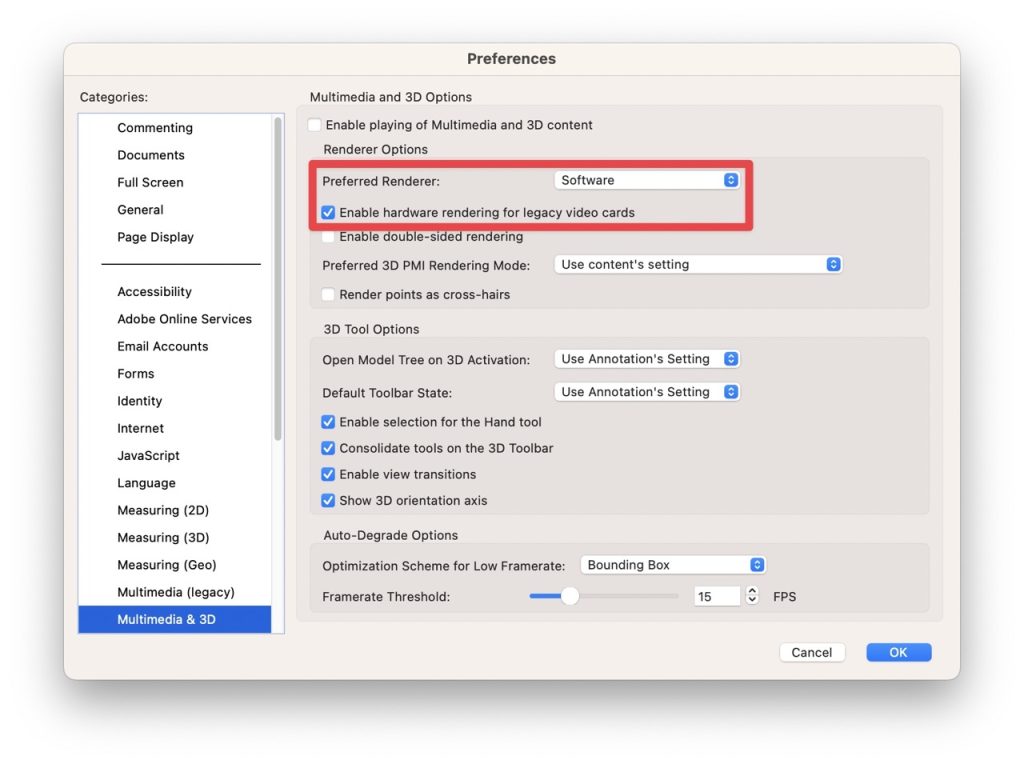
Task: Disable view transitions
Action: click(329, 474)
